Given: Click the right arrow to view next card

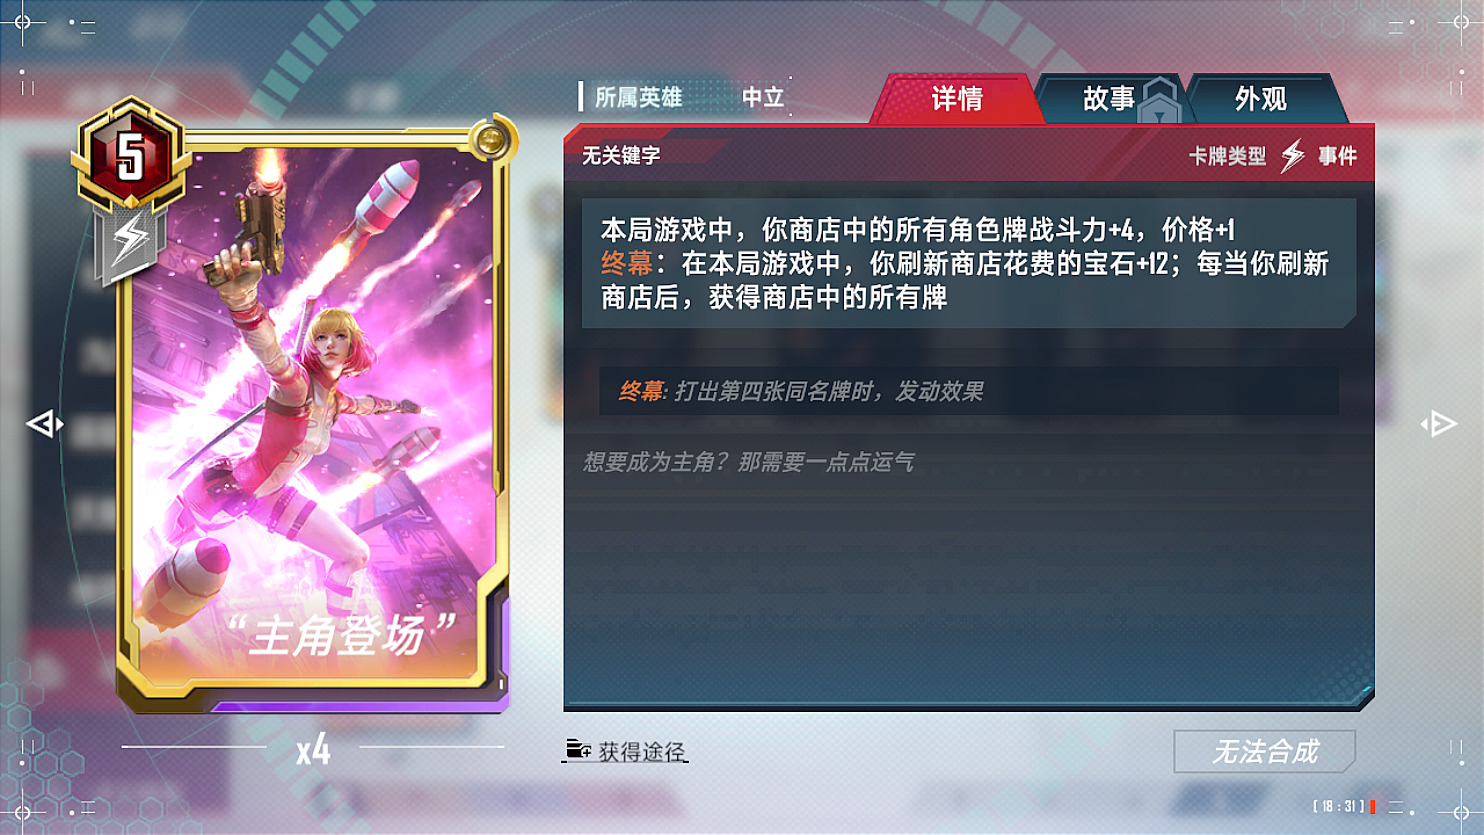Looking at the screenshot, I should coord(1439,424).
